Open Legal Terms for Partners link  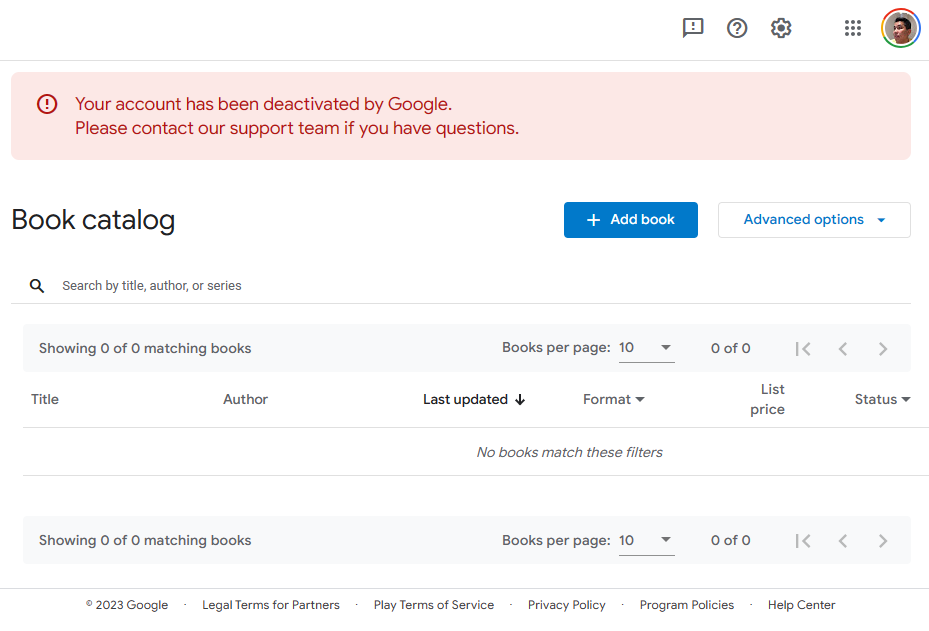pyautogui.click(x=271, y=605)
